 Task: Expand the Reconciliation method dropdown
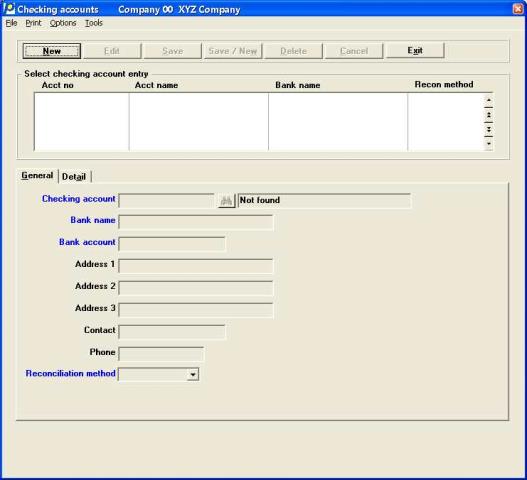point(193,374)
